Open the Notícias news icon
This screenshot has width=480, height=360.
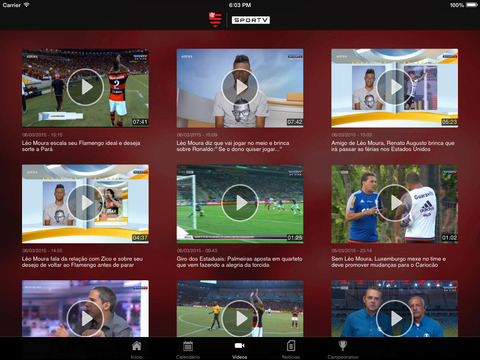pos(291,346)
